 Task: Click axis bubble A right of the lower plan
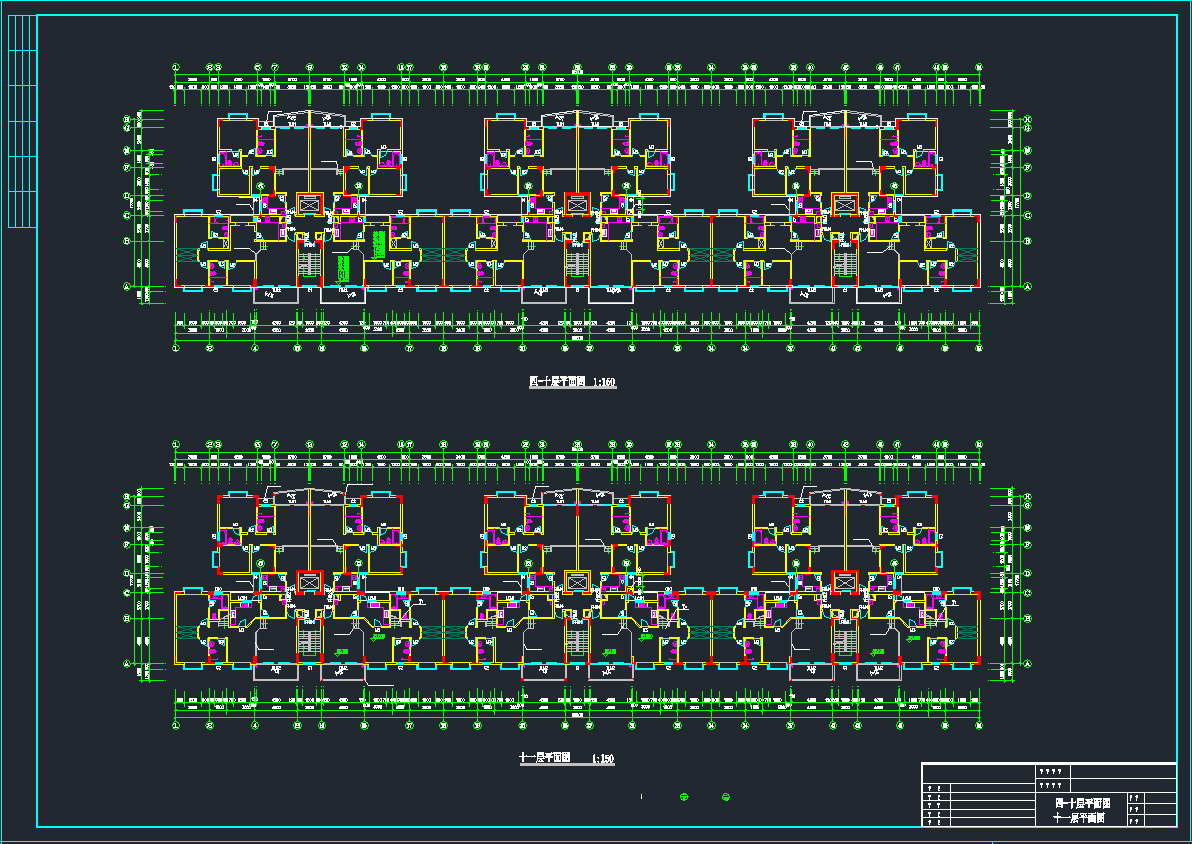pyautogui.click(x=1028, y=663)
